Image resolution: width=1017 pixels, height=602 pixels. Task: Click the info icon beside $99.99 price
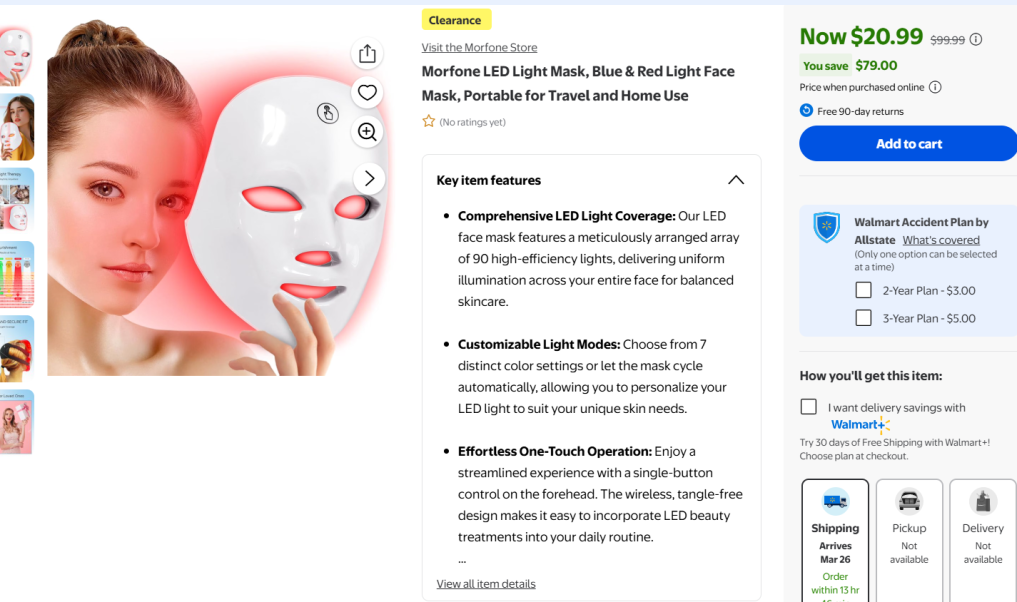pyautogui.click(x=975, y=40)
